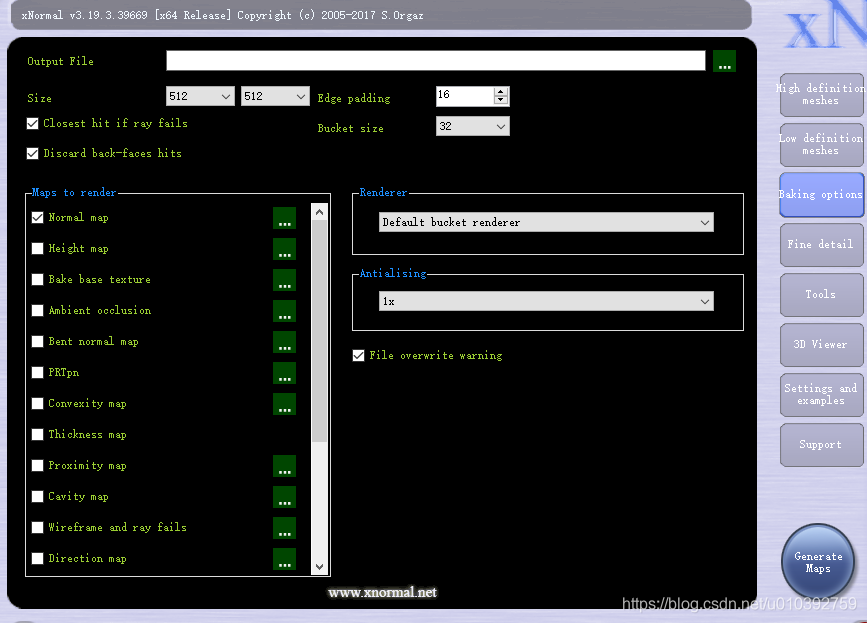Image resolution: width=867 pixels, height=623 pixels.
Task: Open Normal map options button
Action: pos(284,218)
